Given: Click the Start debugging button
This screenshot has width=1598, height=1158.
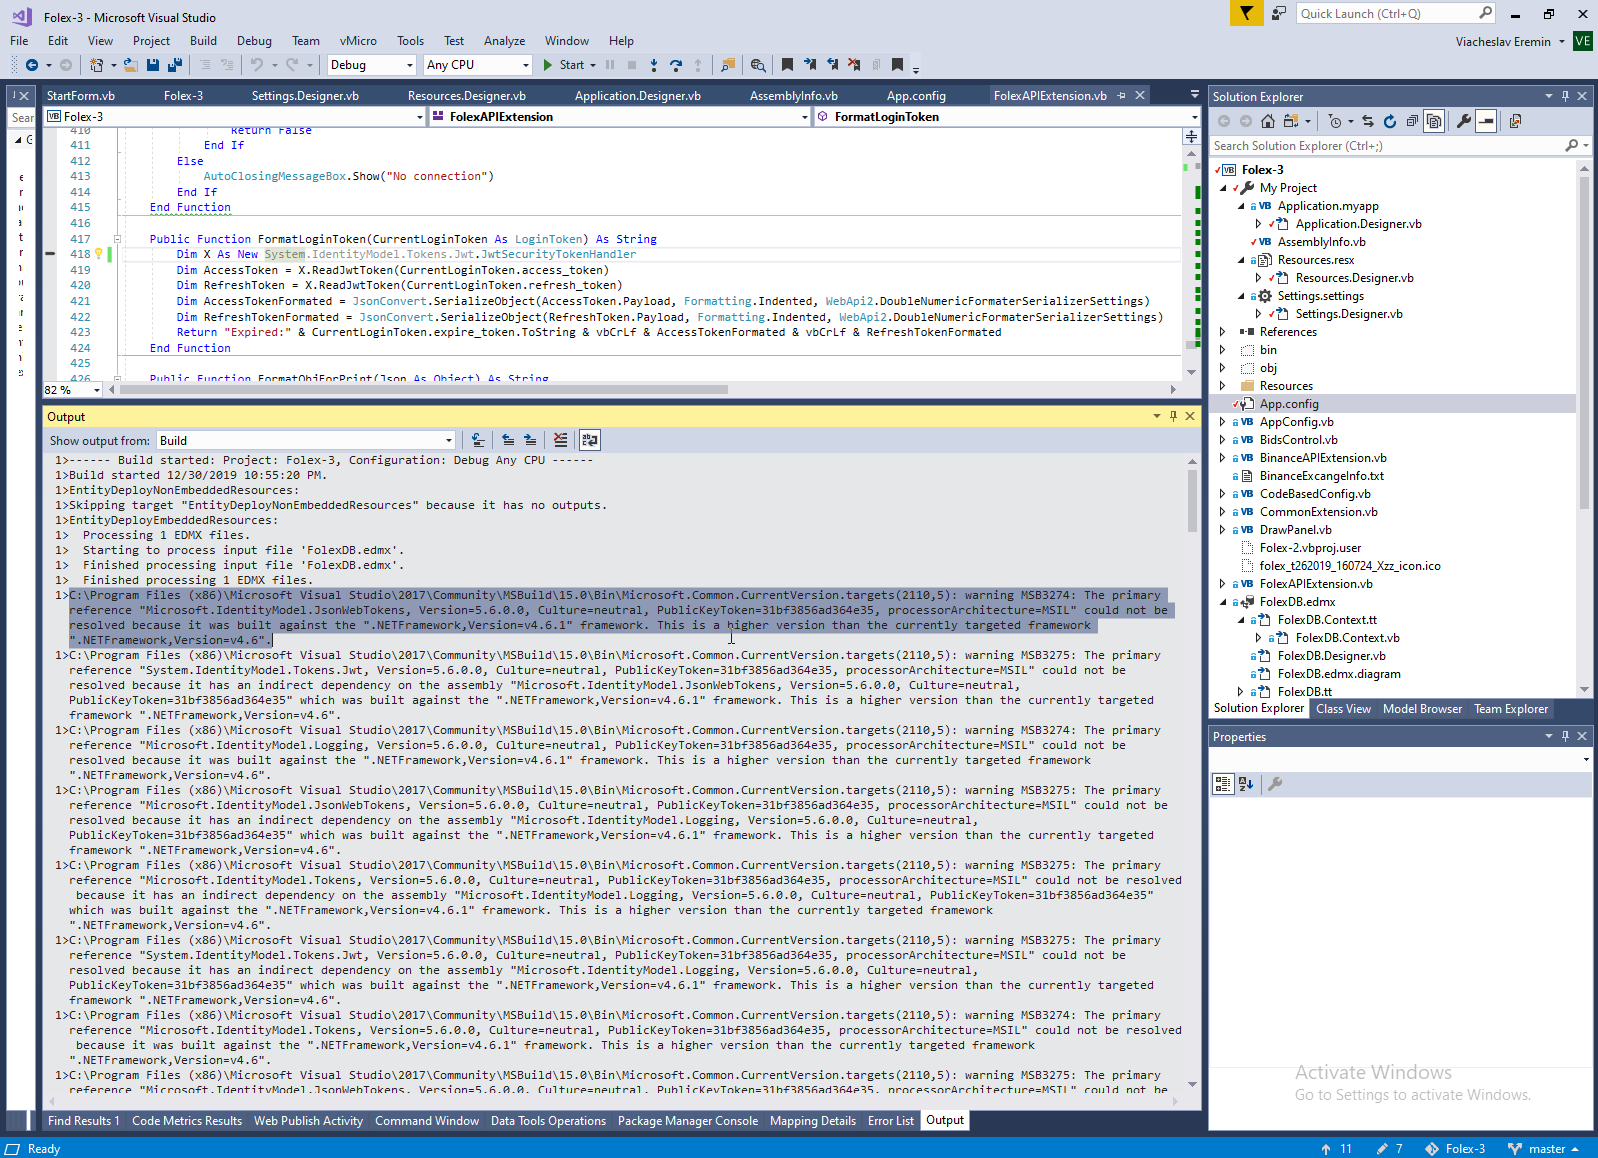Looking at the screenshot, I should pyautogui.click(x=565, y=65).
